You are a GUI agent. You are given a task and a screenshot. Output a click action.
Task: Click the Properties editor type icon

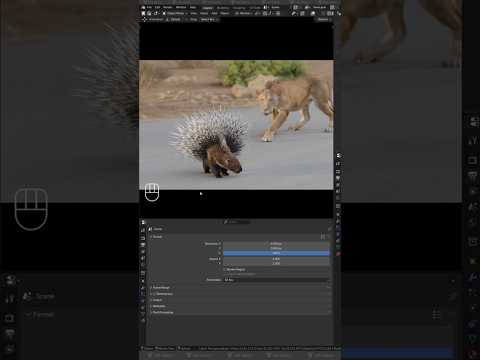coord(143,222)
